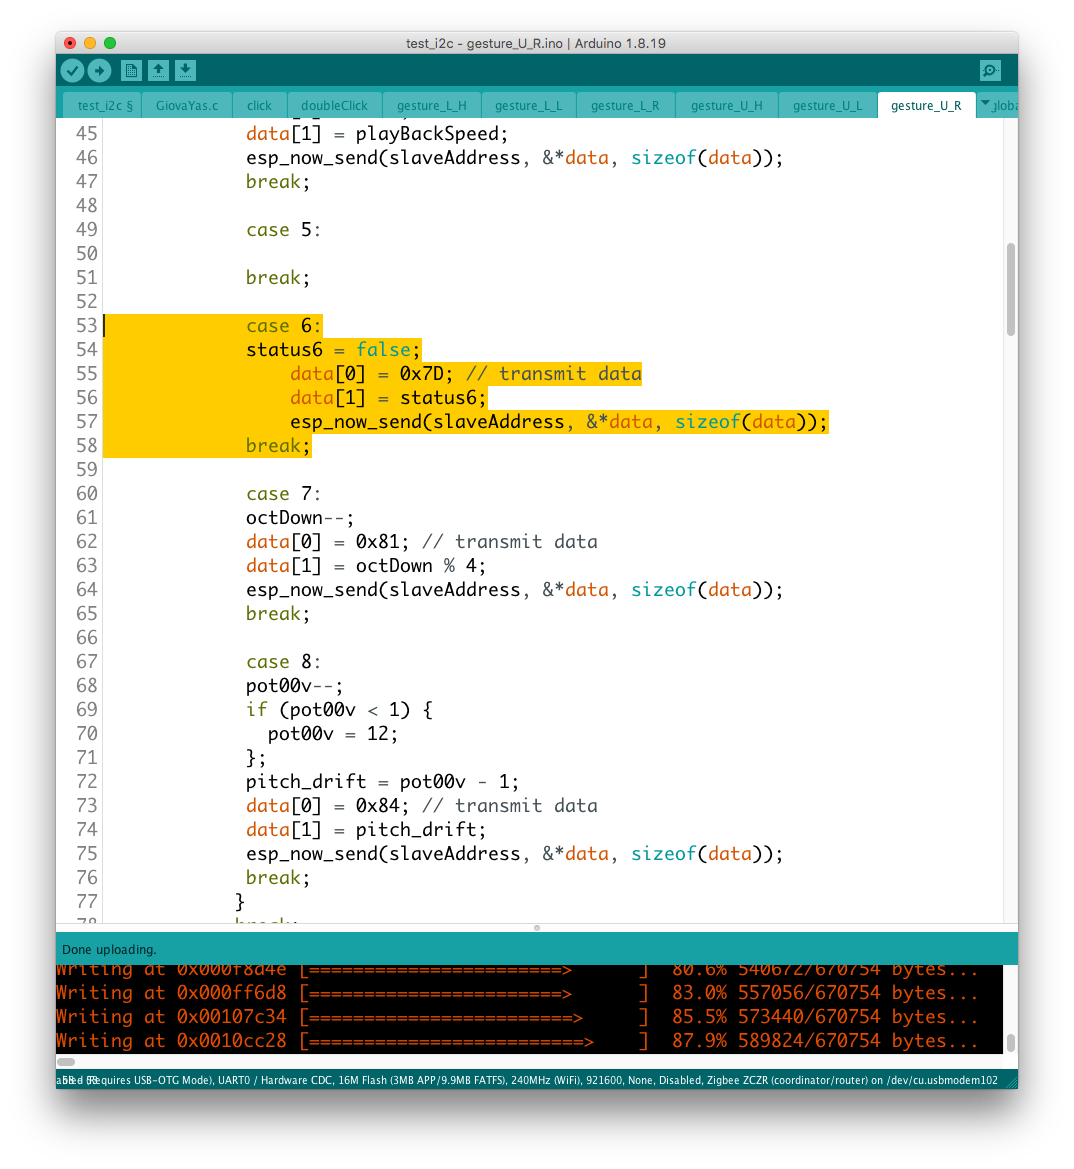Screen dimensions: 1074x1169
Task: Open the Serial Monitor
Action: pyautogui.click(x=990, y=70)
